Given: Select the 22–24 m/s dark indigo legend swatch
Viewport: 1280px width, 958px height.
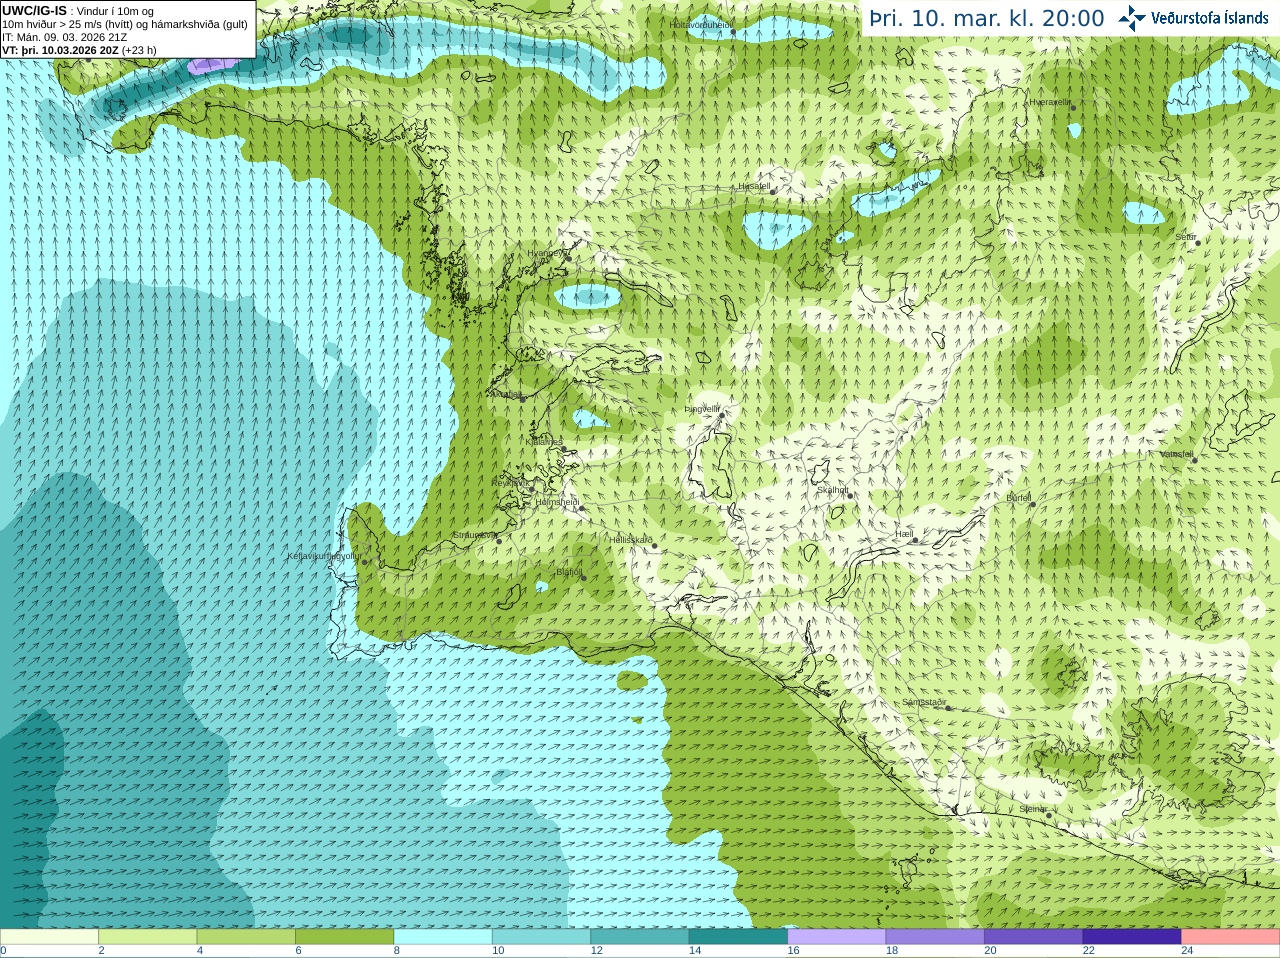Looking at the screenshot, I should pos(1132,937).
